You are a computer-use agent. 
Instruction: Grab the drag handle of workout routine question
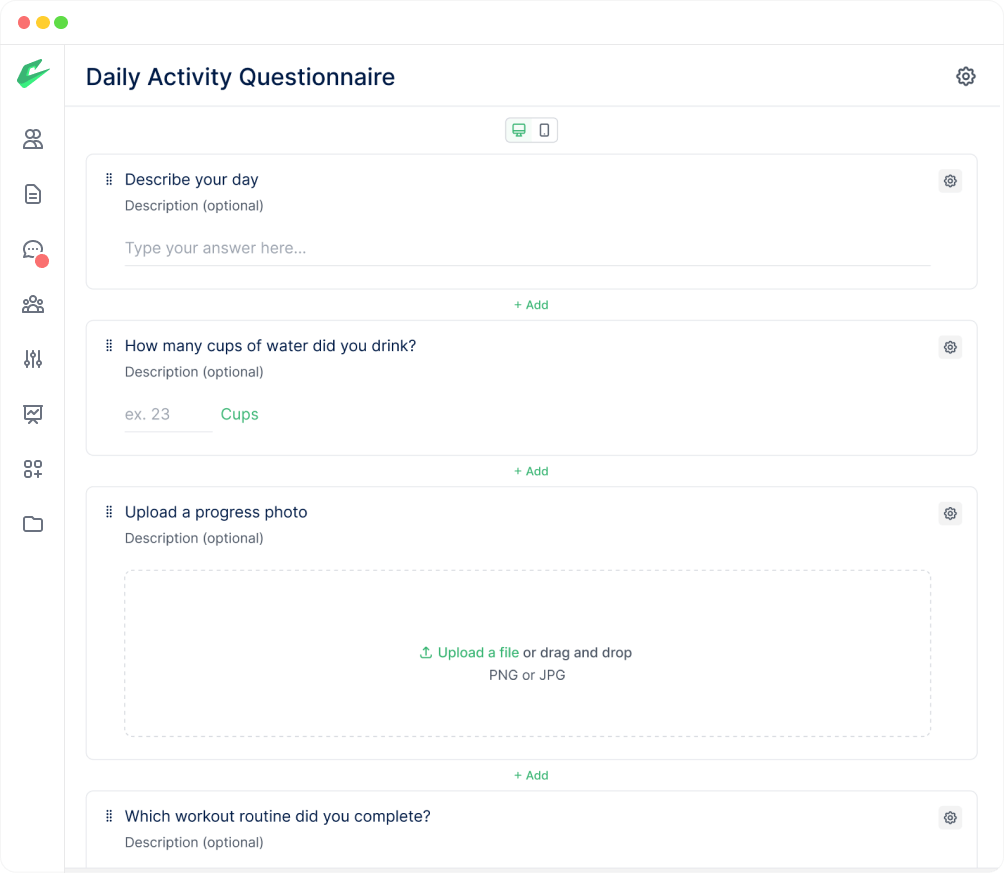click(x=109, y=816)
